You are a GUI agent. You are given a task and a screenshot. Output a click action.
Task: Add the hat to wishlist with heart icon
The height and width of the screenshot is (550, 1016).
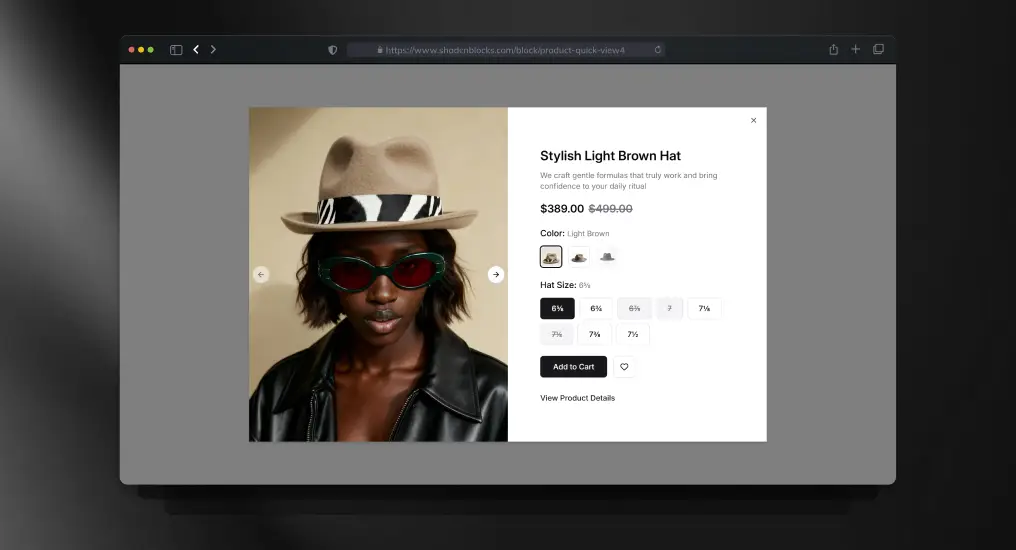point(624,367)
